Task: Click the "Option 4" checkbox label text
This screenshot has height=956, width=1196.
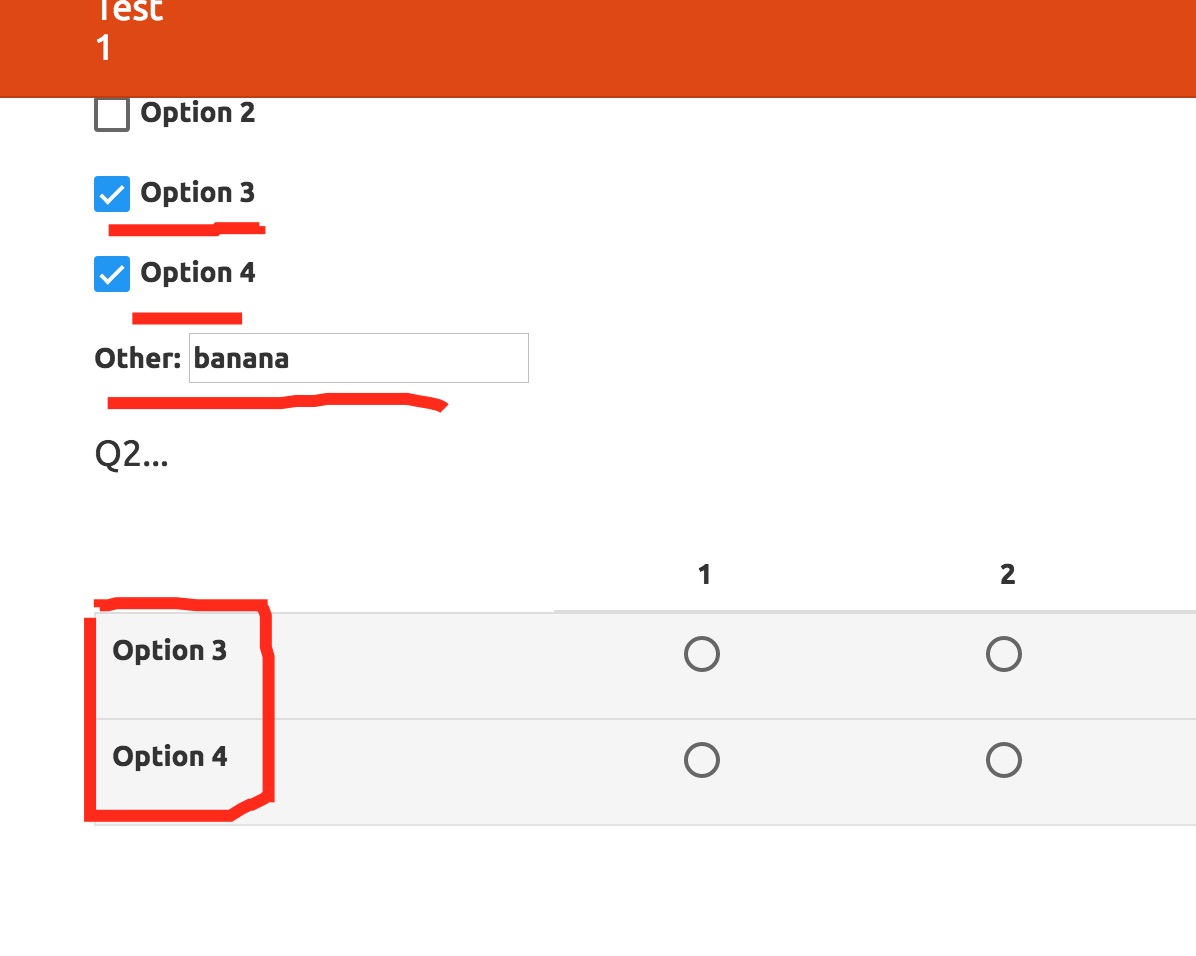Action: coord(198,273)
